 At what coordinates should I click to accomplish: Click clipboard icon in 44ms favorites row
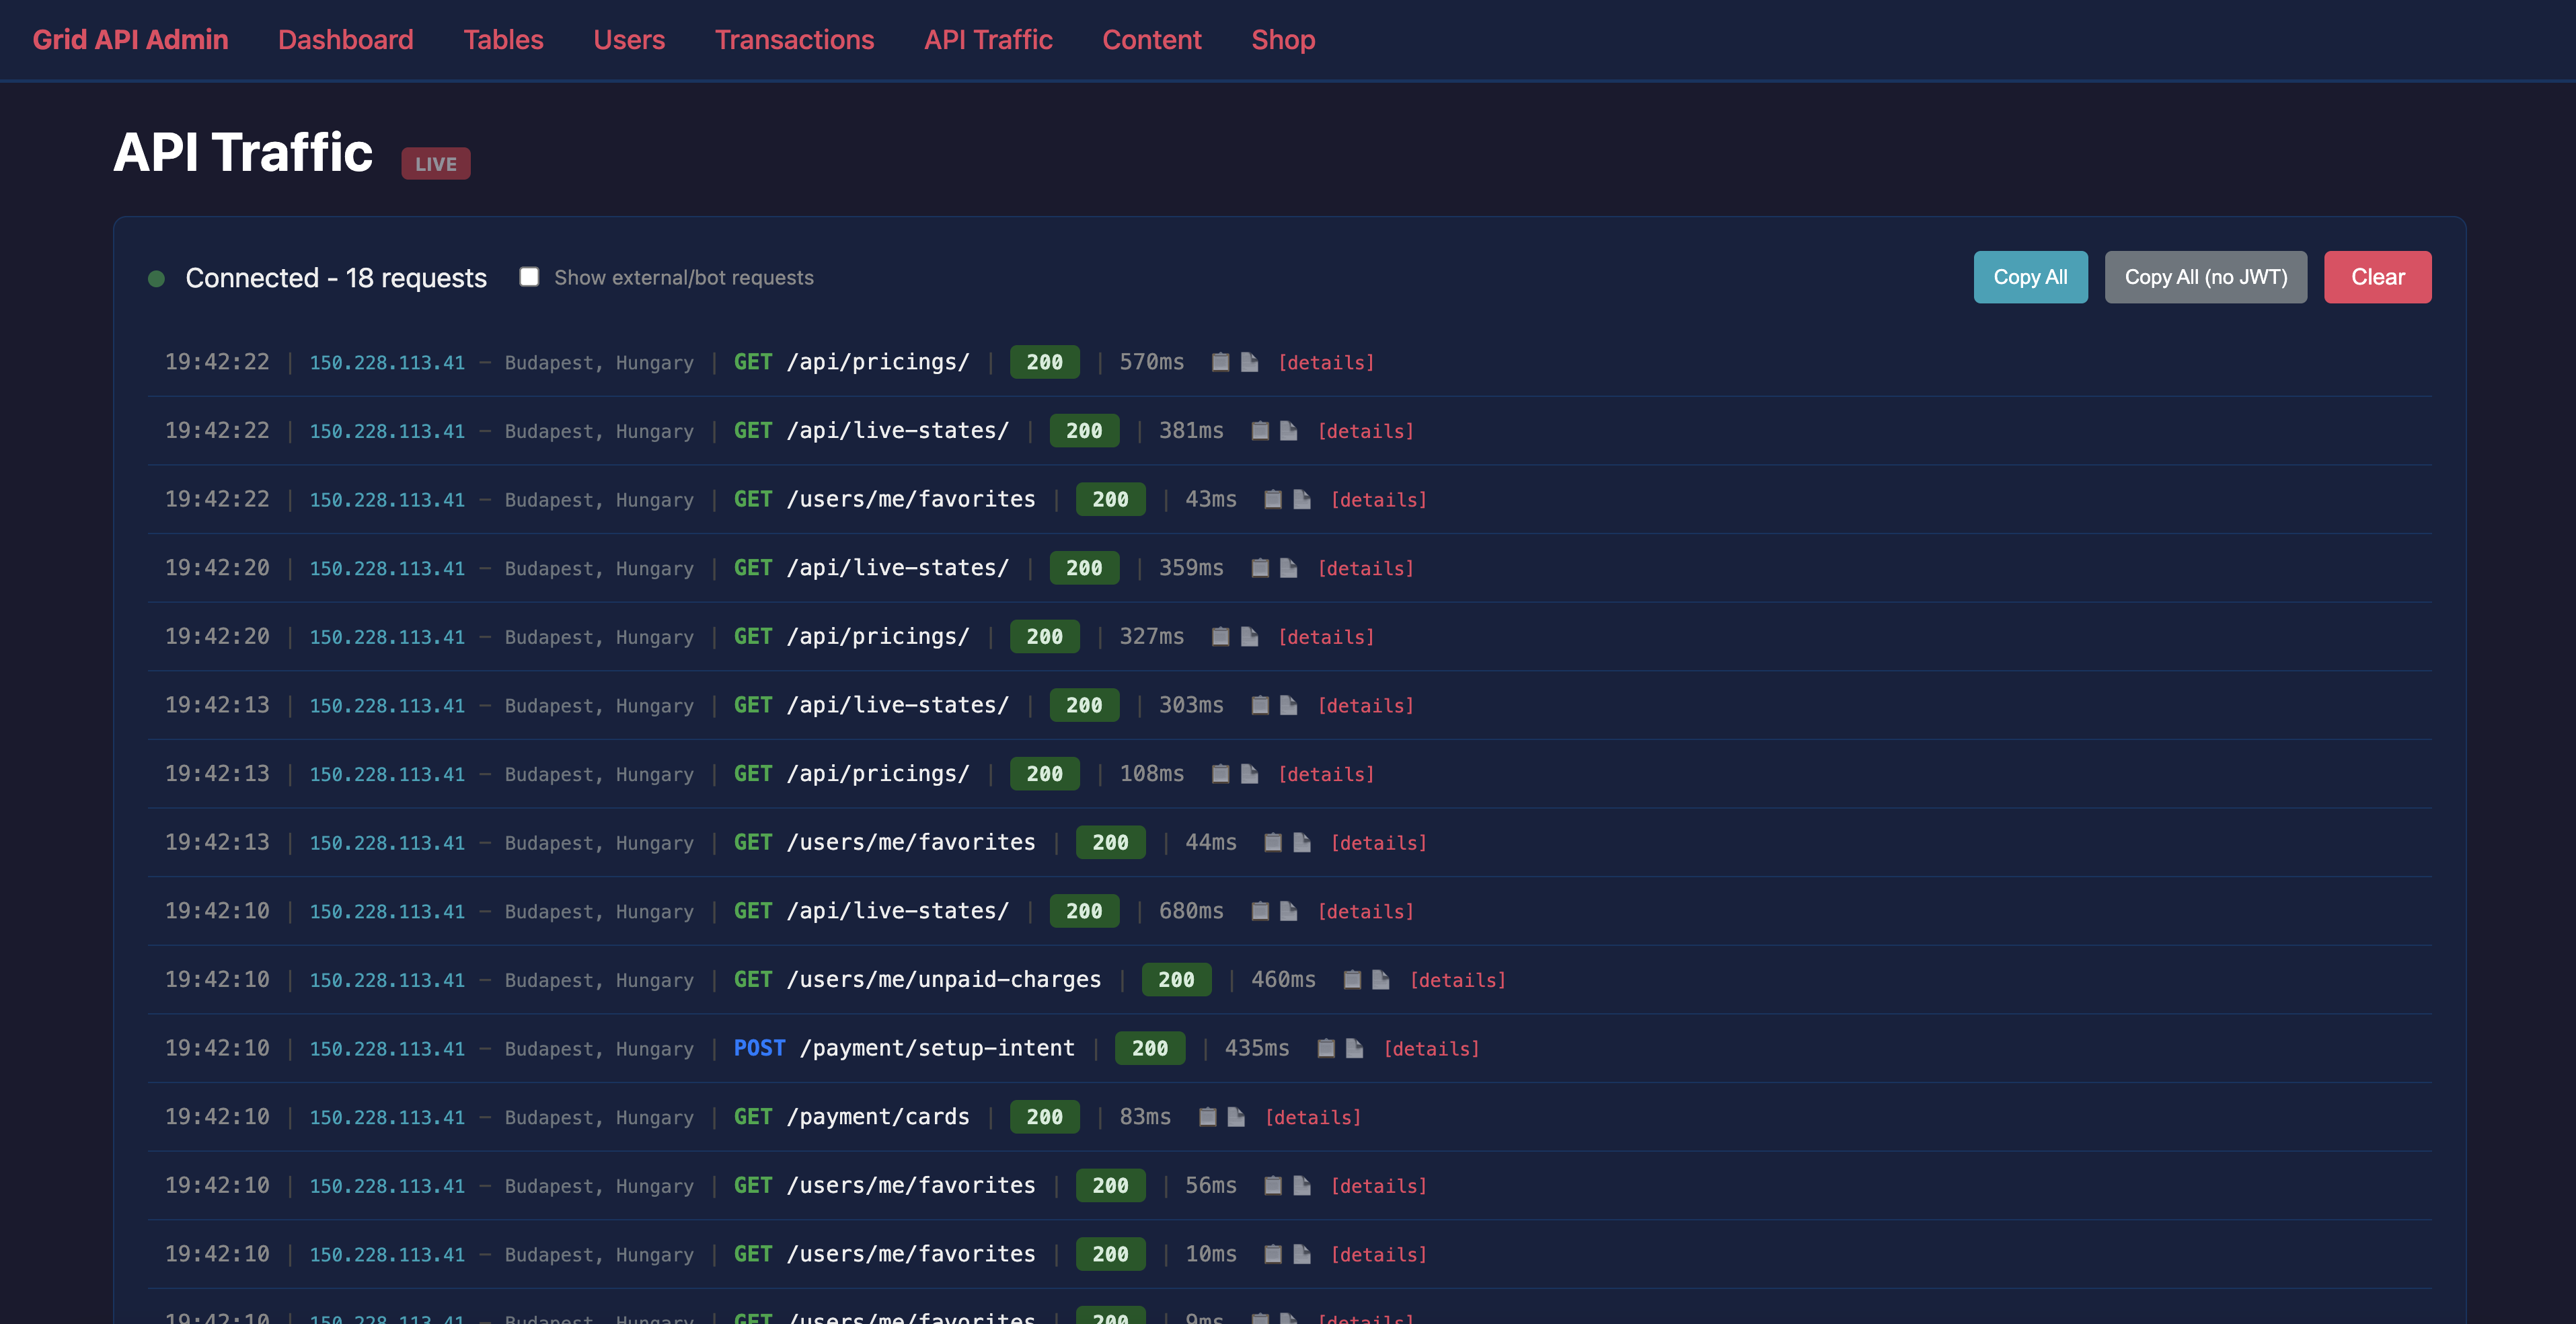coord(1273,843)
